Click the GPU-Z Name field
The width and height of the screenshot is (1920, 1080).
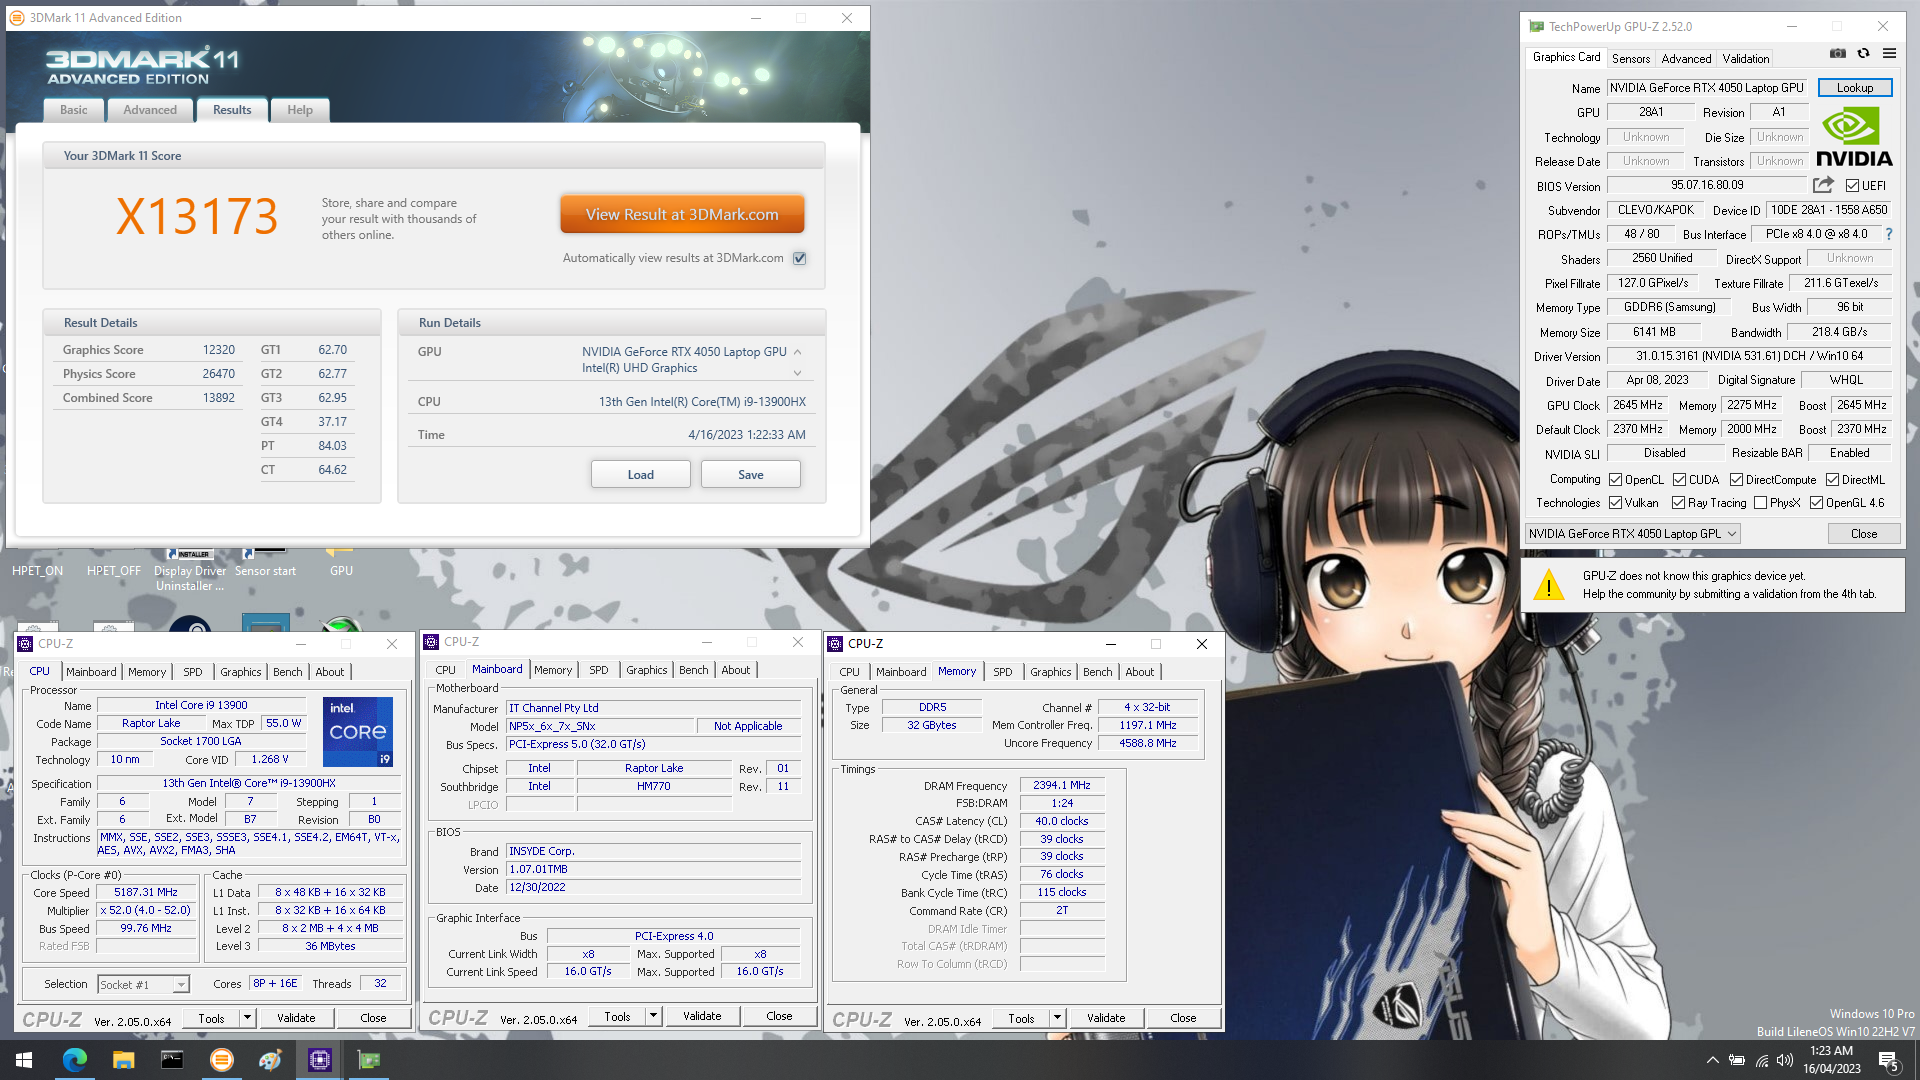[x=1708, y=88]
